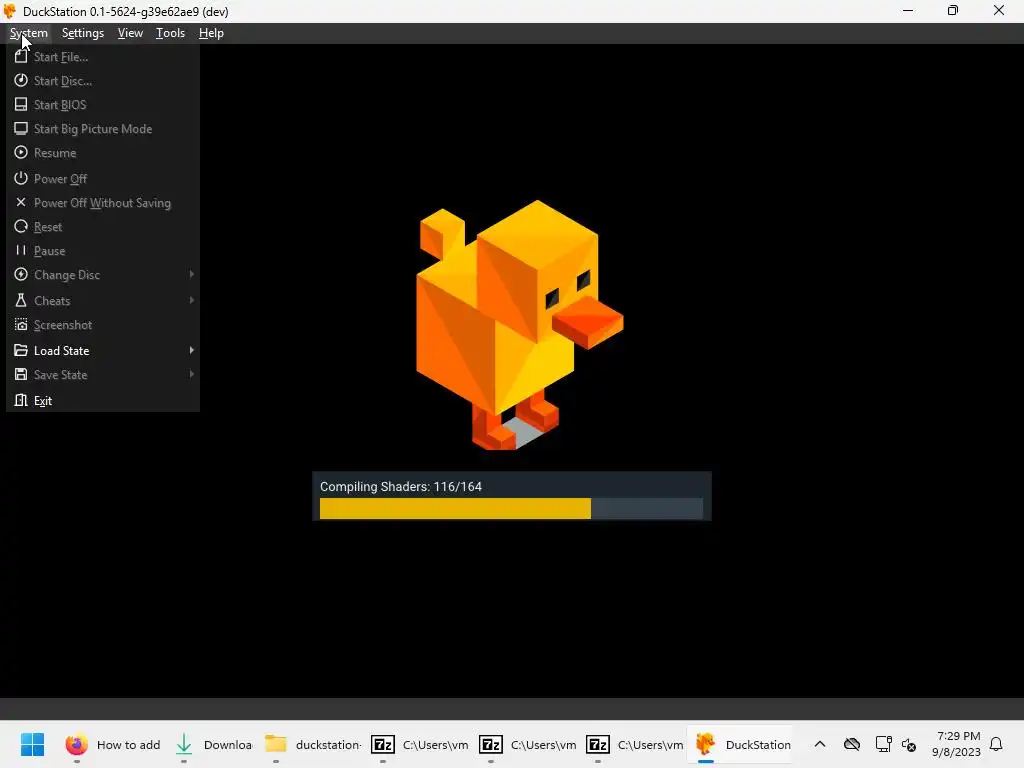This screenshot has width=1024, height=768.
Task: Open the System menu
Action: tap(29, 33)
